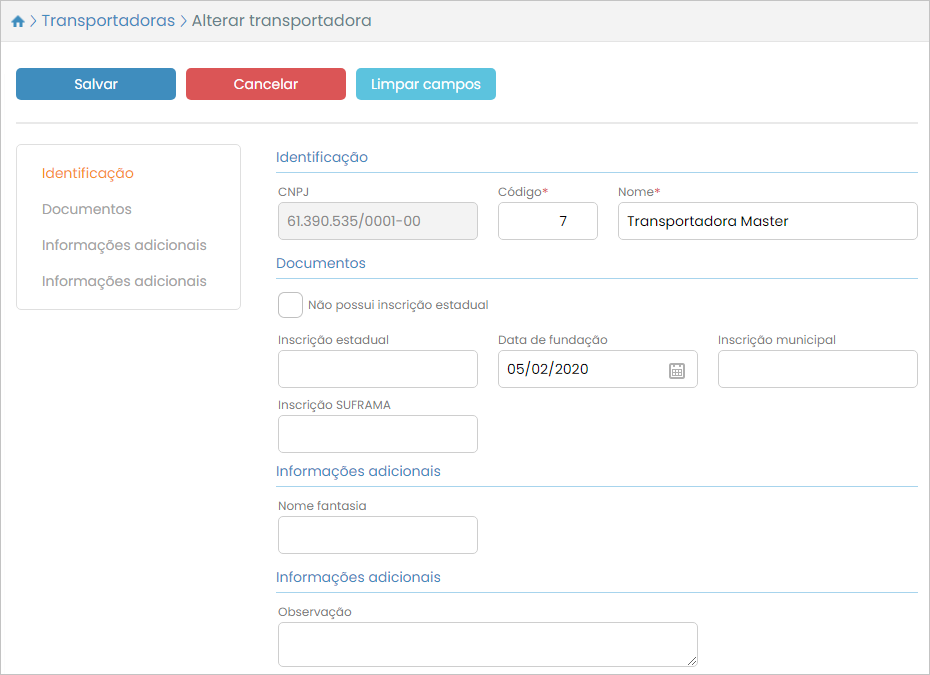Jump to Documentos in the left sidebar
Screen dimensions: 930x675
pyautogui.click(x=87, y=209)
